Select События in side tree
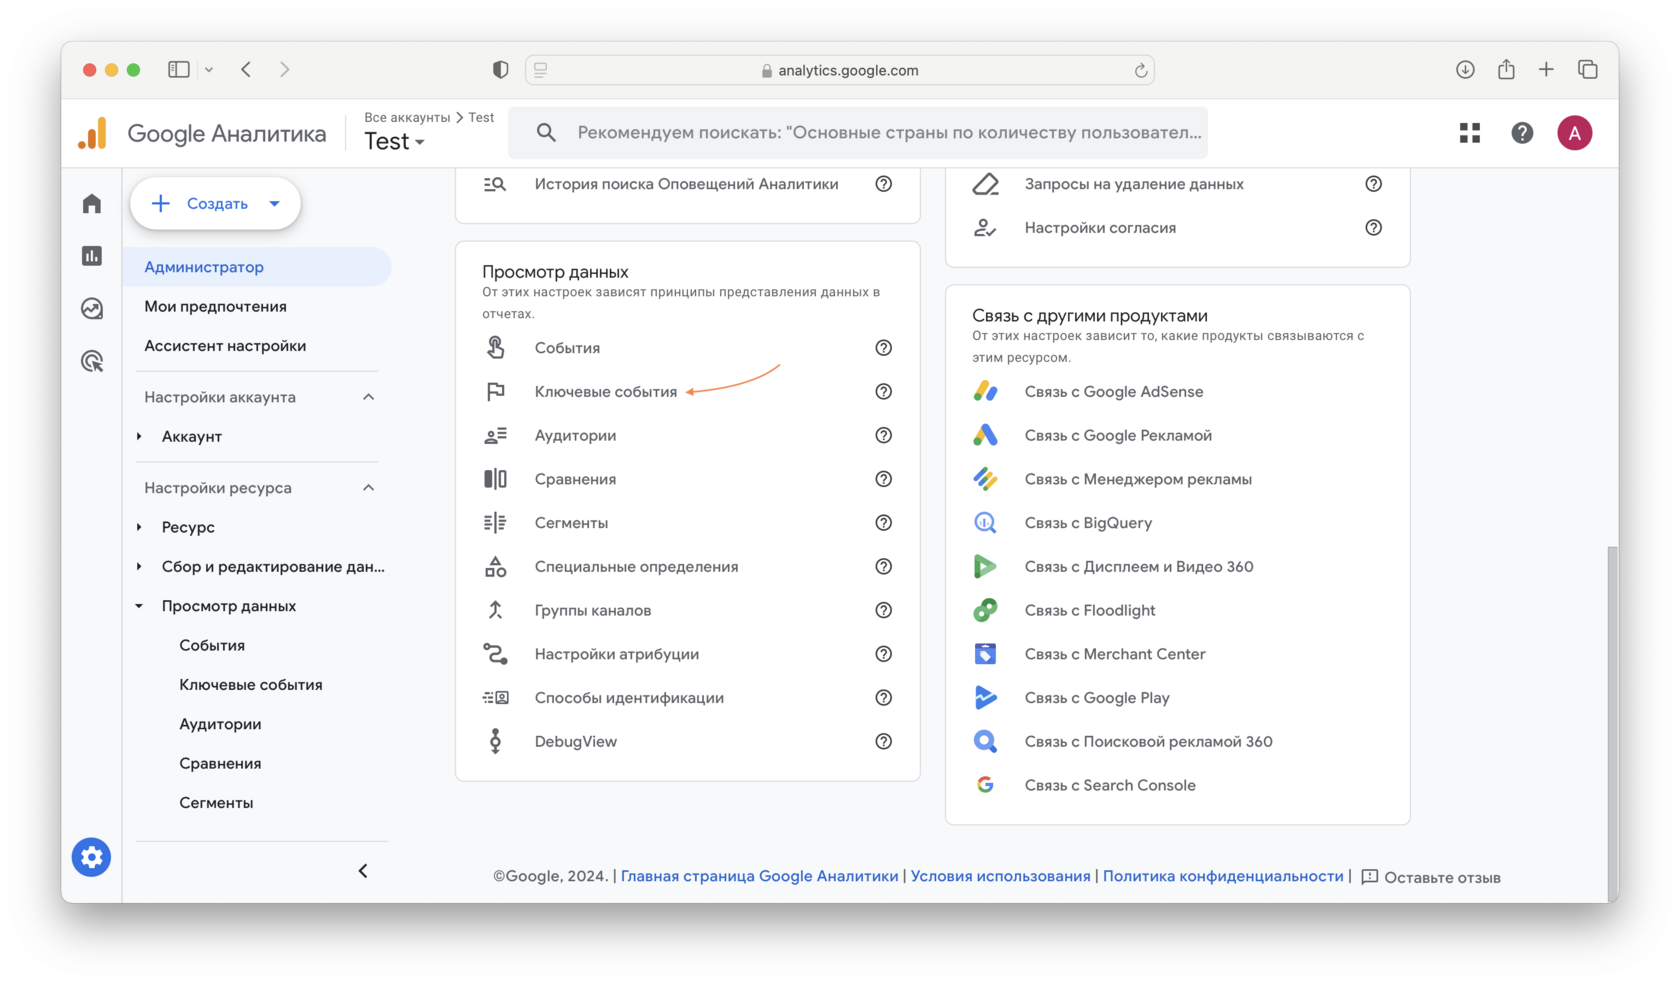The width and height of the screenshot is (1680, 984). pyautogui.click(x=212, y=645)
